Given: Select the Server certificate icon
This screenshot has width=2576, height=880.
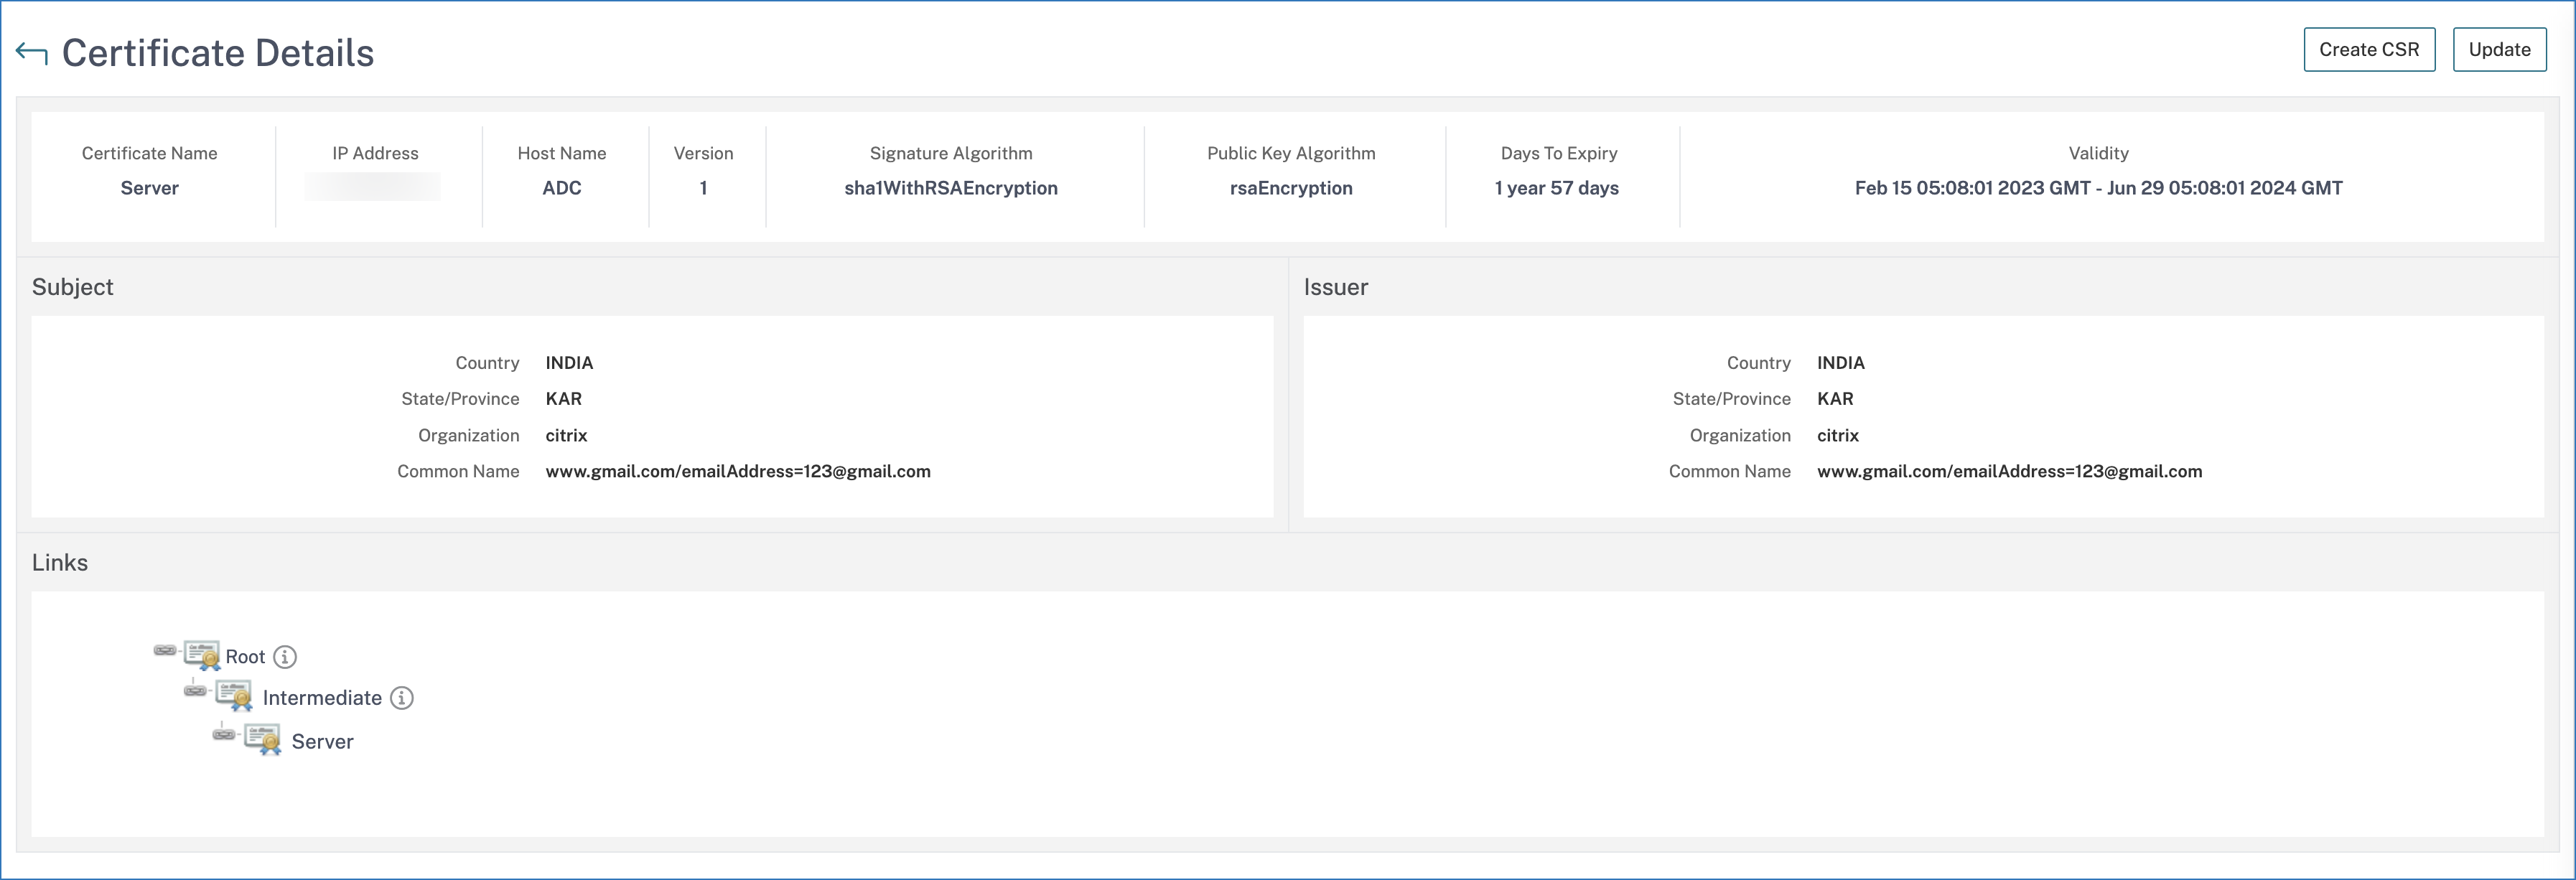Looking at the screenshot, I should (263, 740).
